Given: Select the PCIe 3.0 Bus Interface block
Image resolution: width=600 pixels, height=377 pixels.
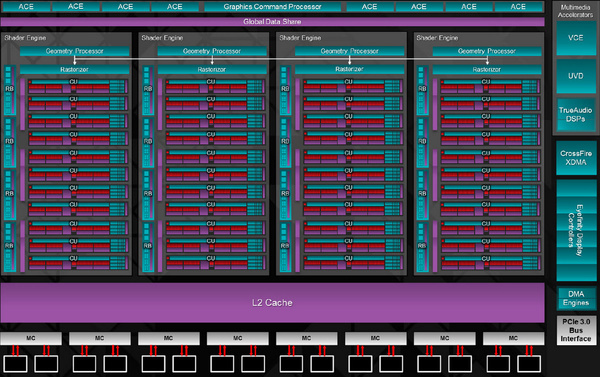Looking at the screenshot, I should pos(576,330).
